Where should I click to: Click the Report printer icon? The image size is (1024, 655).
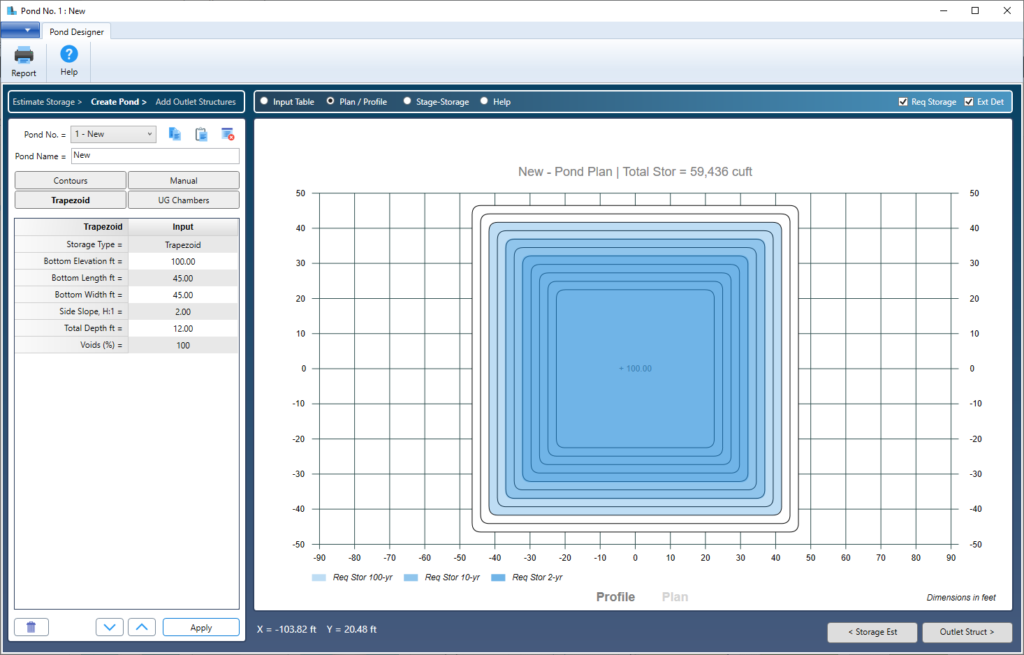[x=24, y=55]
